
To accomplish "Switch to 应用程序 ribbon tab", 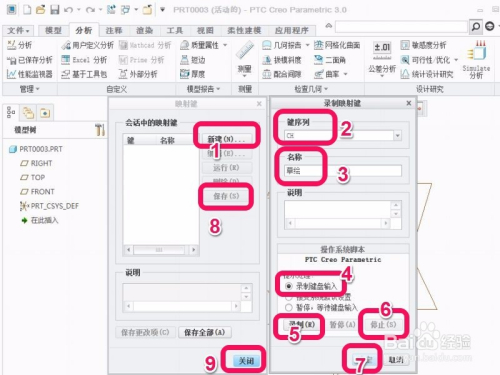I will (291, 30).
